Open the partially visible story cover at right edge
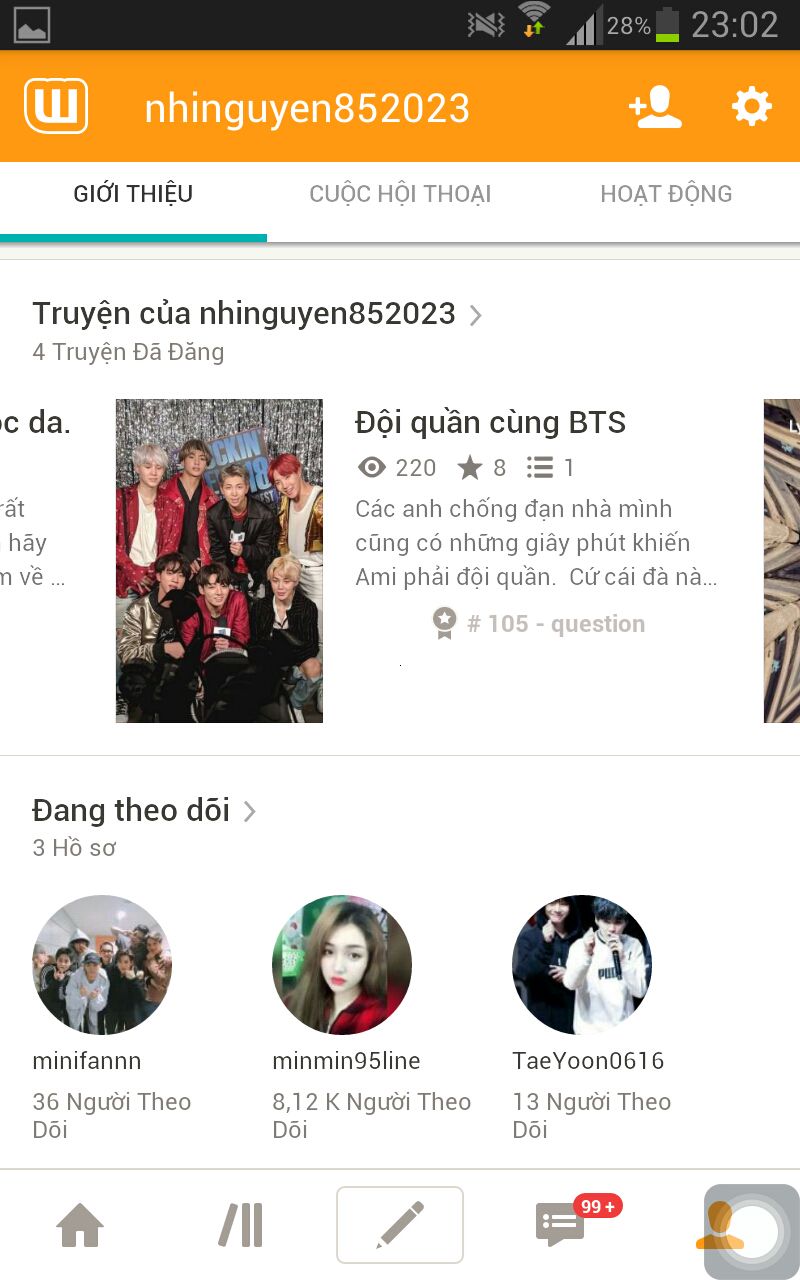 [782, 561]
